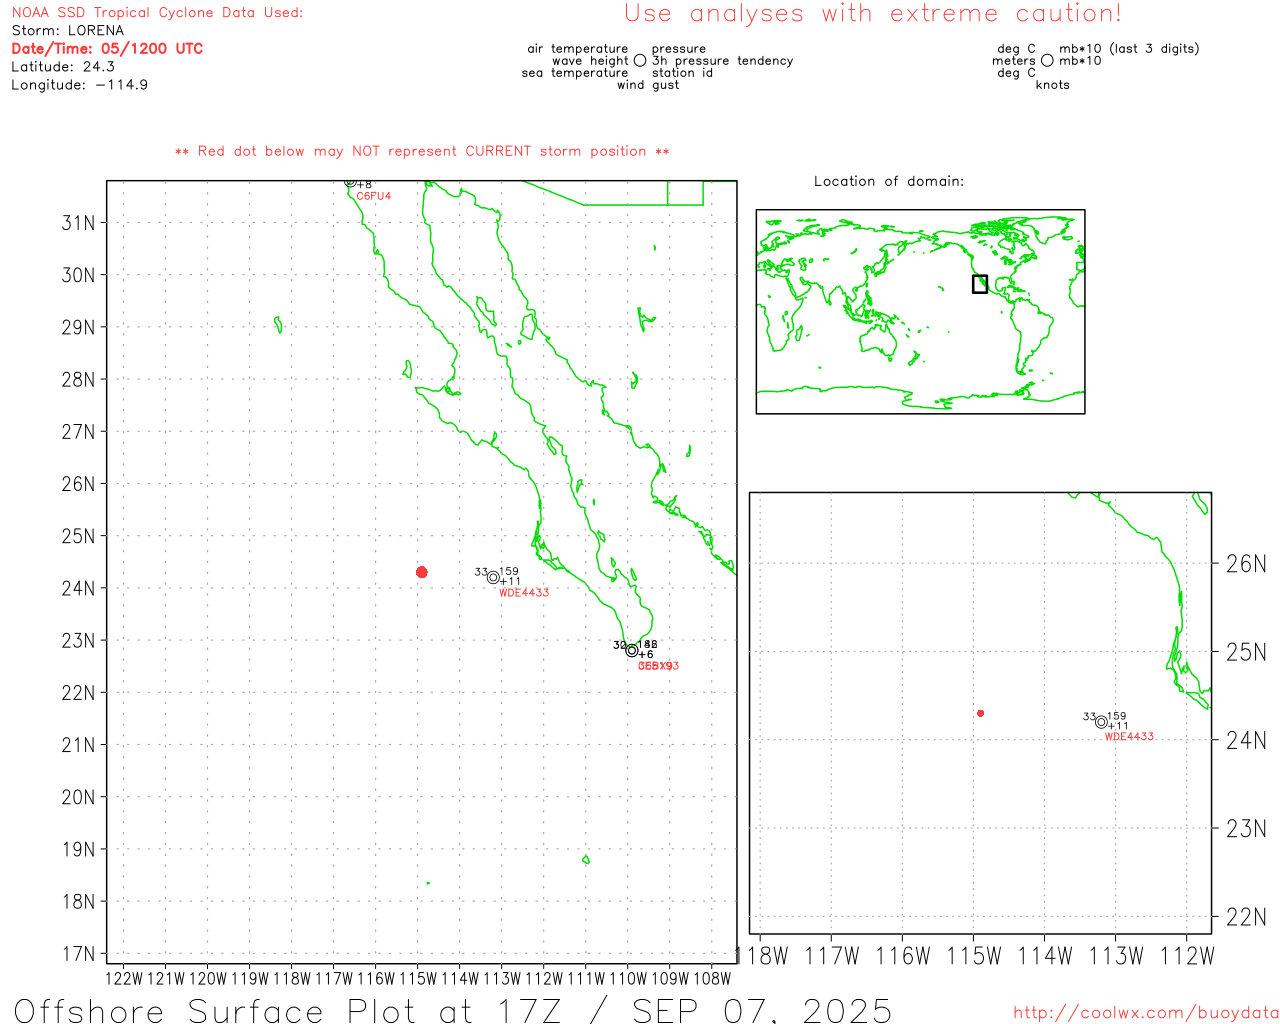The image size is (1280, 1024).
Task: Click the red WDE4433 label on main map
Action: pyautogui.click(x=524, y=592)
